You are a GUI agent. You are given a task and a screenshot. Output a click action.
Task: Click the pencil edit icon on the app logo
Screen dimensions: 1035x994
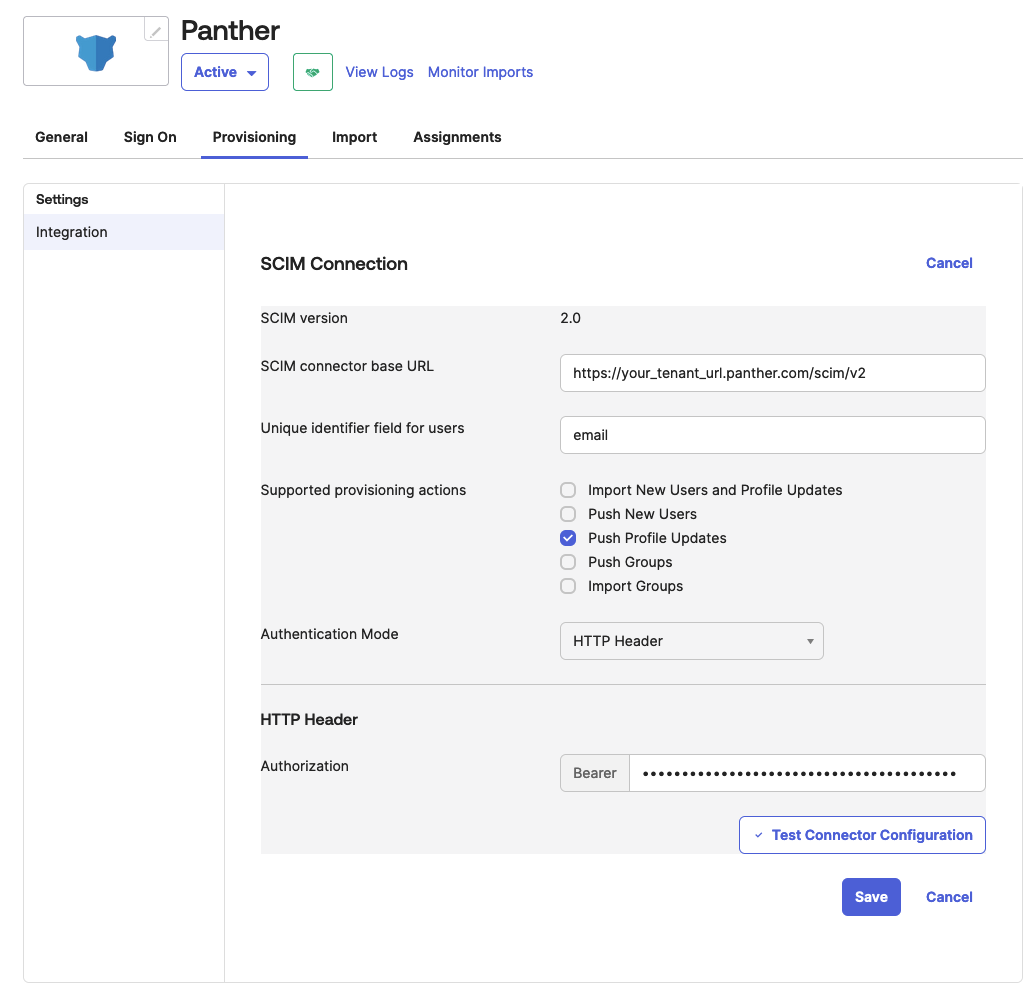point(157,28)
